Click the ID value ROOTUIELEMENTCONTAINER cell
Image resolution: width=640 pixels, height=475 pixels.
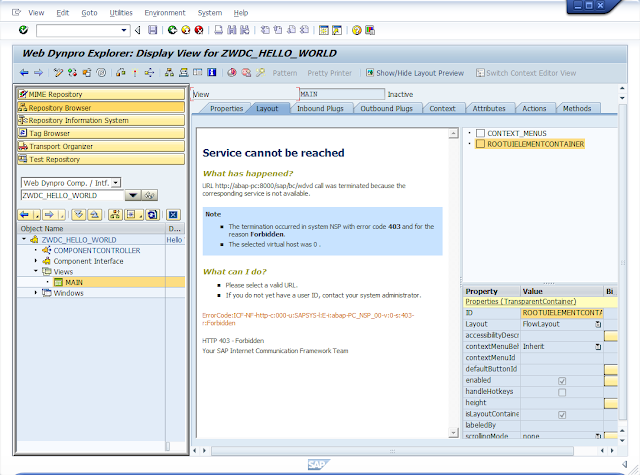562,313
